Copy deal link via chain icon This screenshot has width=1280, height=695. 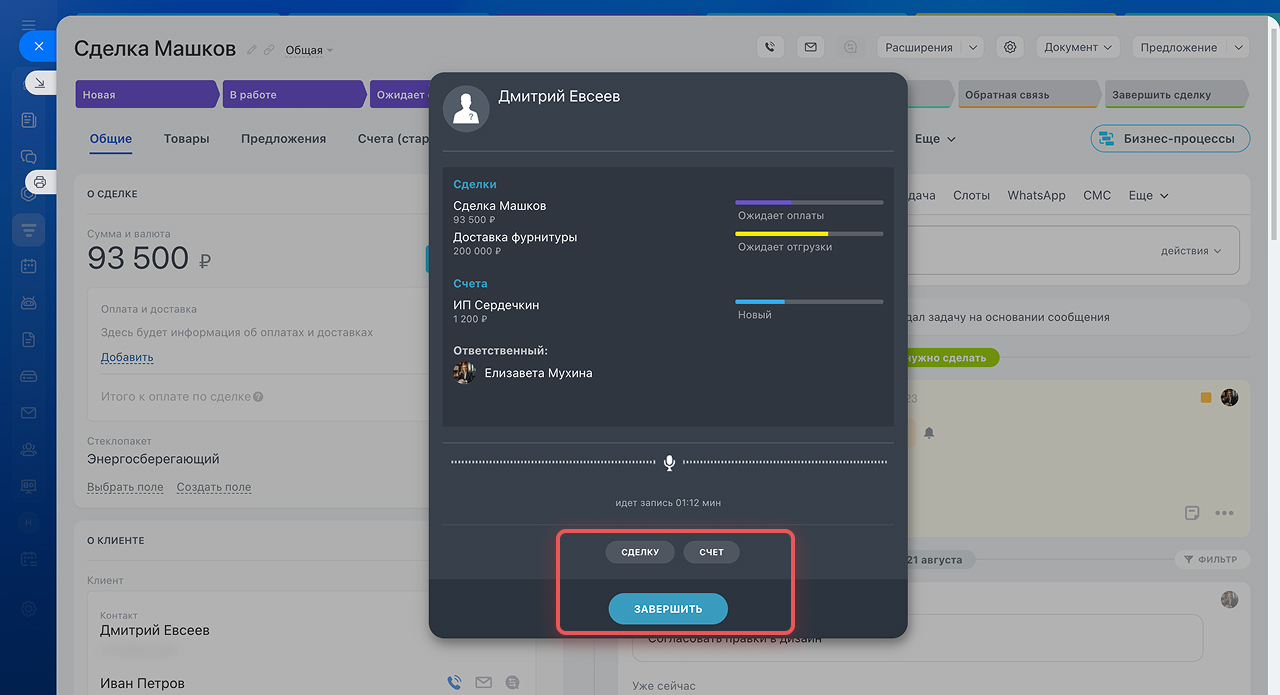269,50
